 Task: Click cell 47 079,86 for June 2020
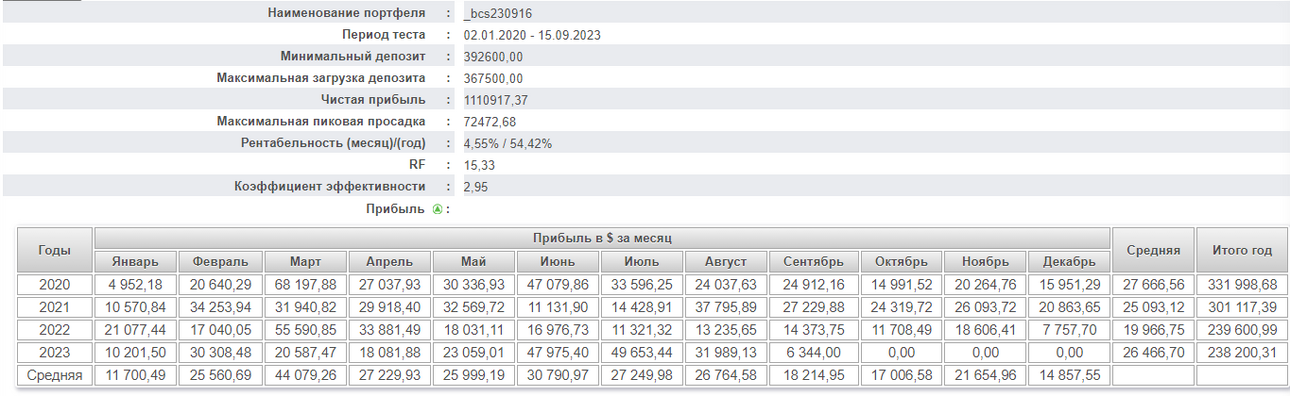558,285
